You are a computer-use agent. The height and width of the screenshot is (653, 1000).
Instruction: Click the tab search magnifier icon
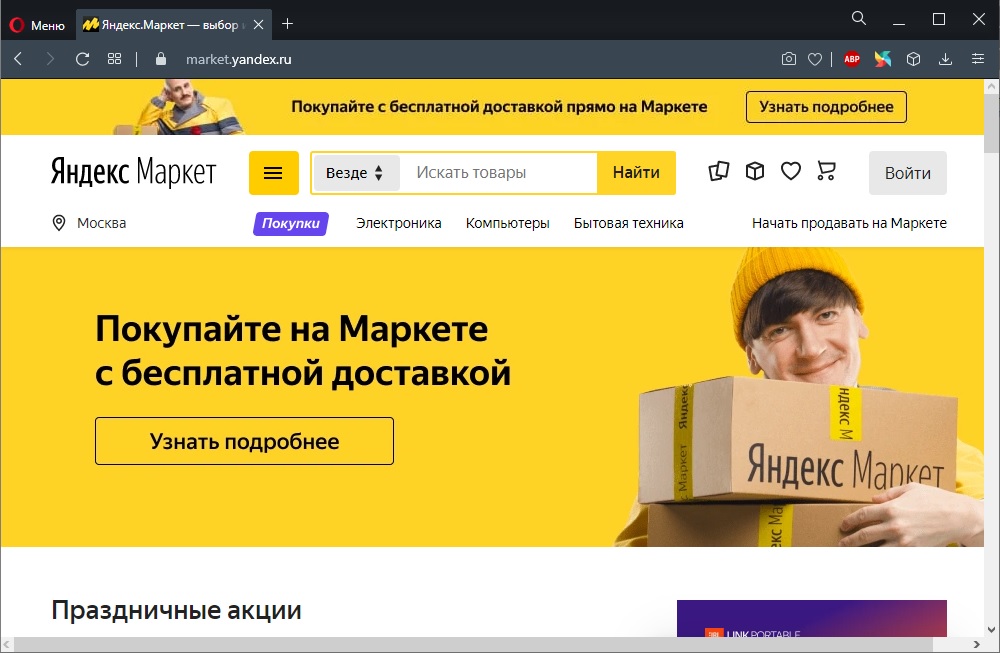tap(859, 18)
